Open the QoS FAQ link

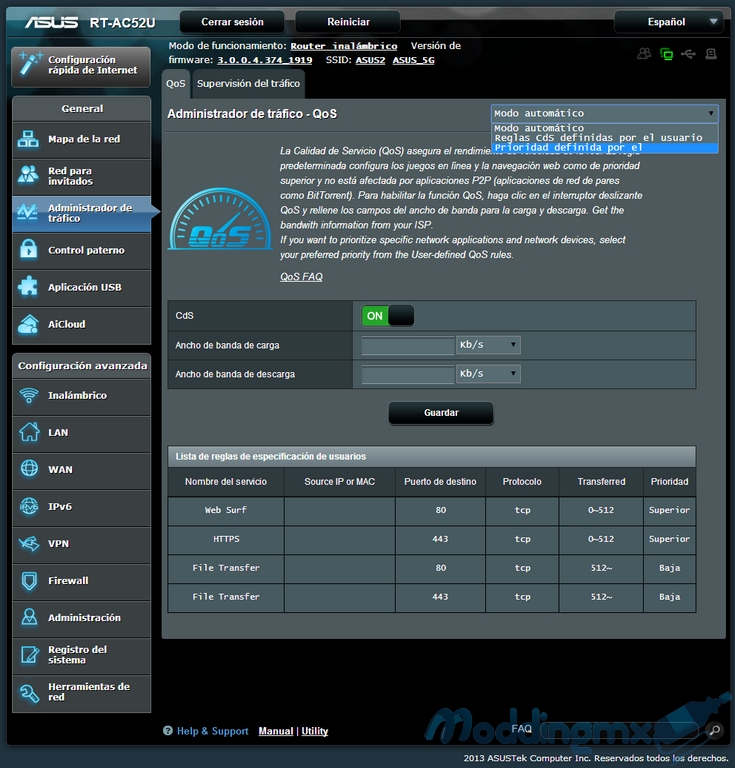tap(301, 277)
